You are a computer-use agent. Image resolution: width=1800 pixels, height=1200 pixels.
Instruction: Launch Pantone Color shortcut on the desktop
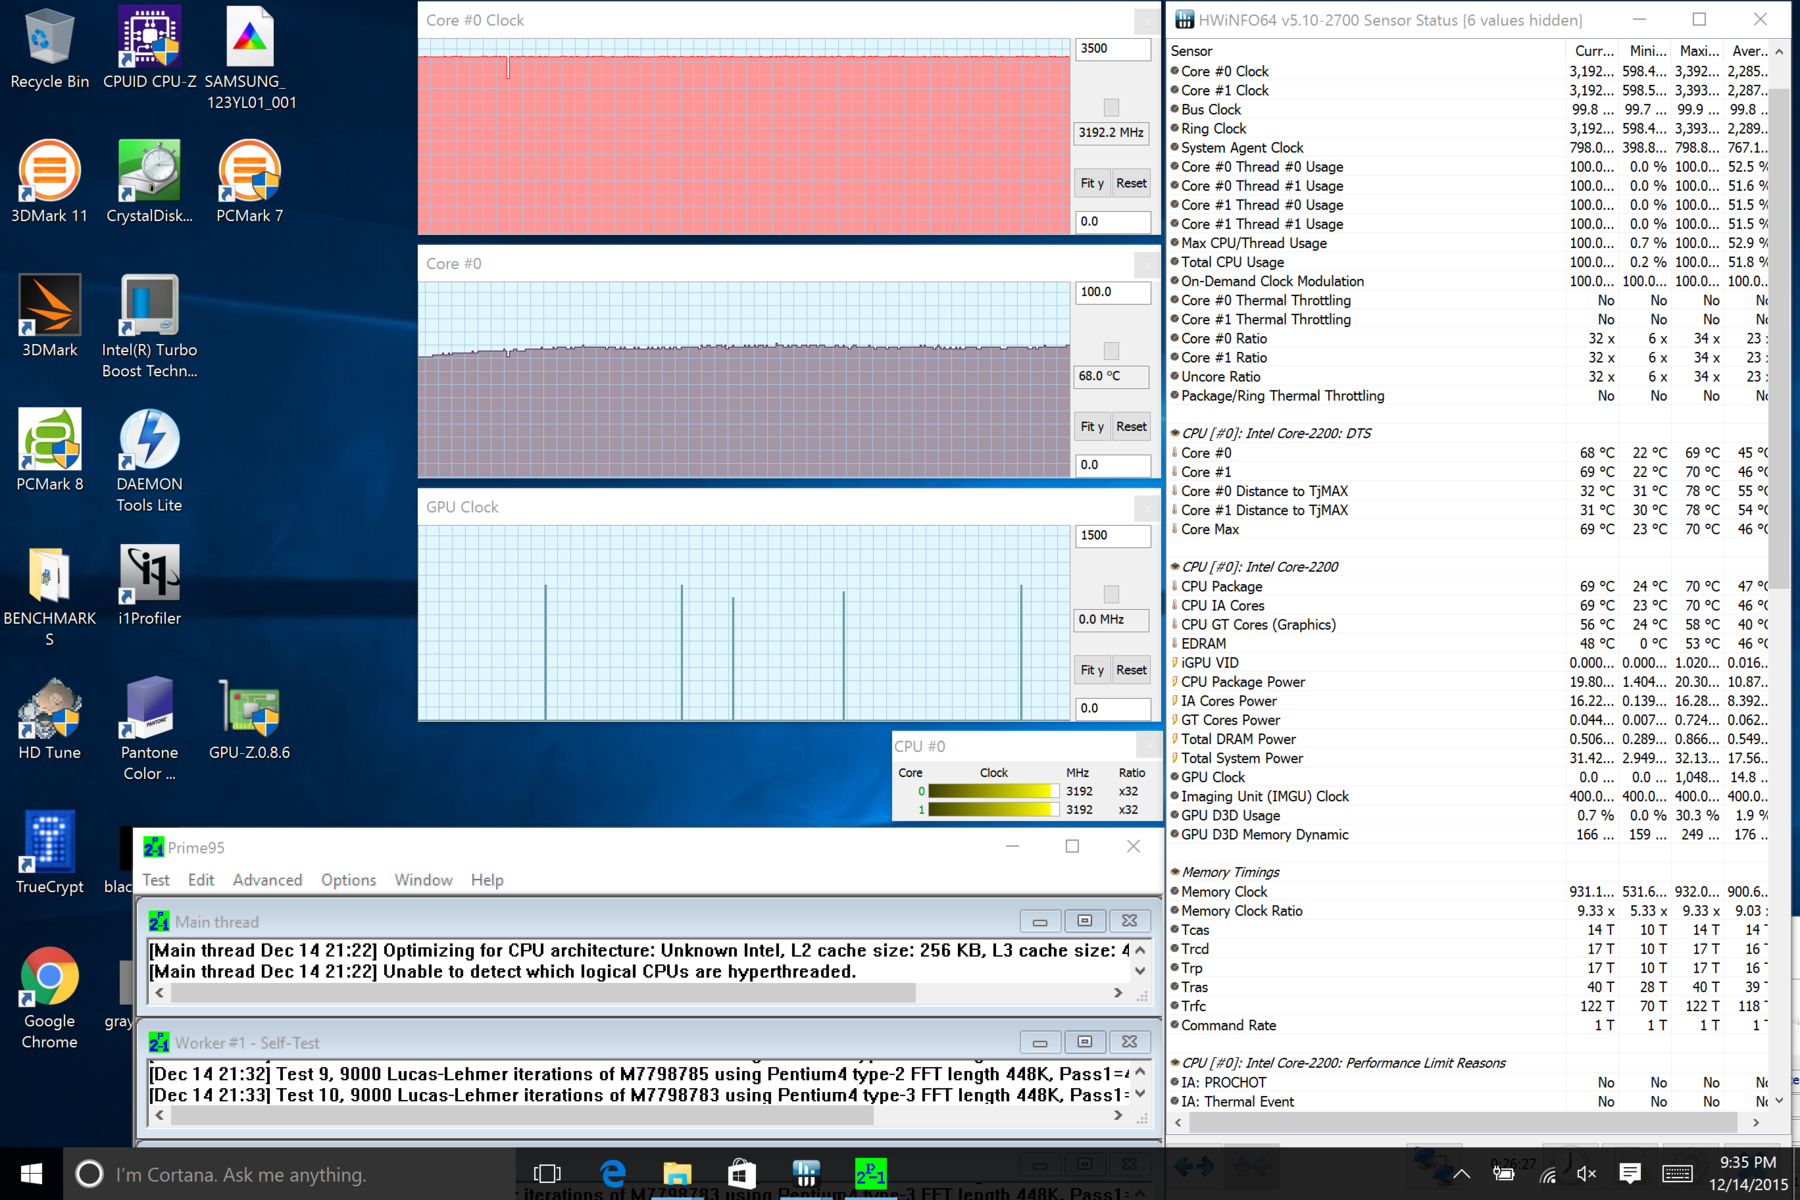[x=150, y=728]
